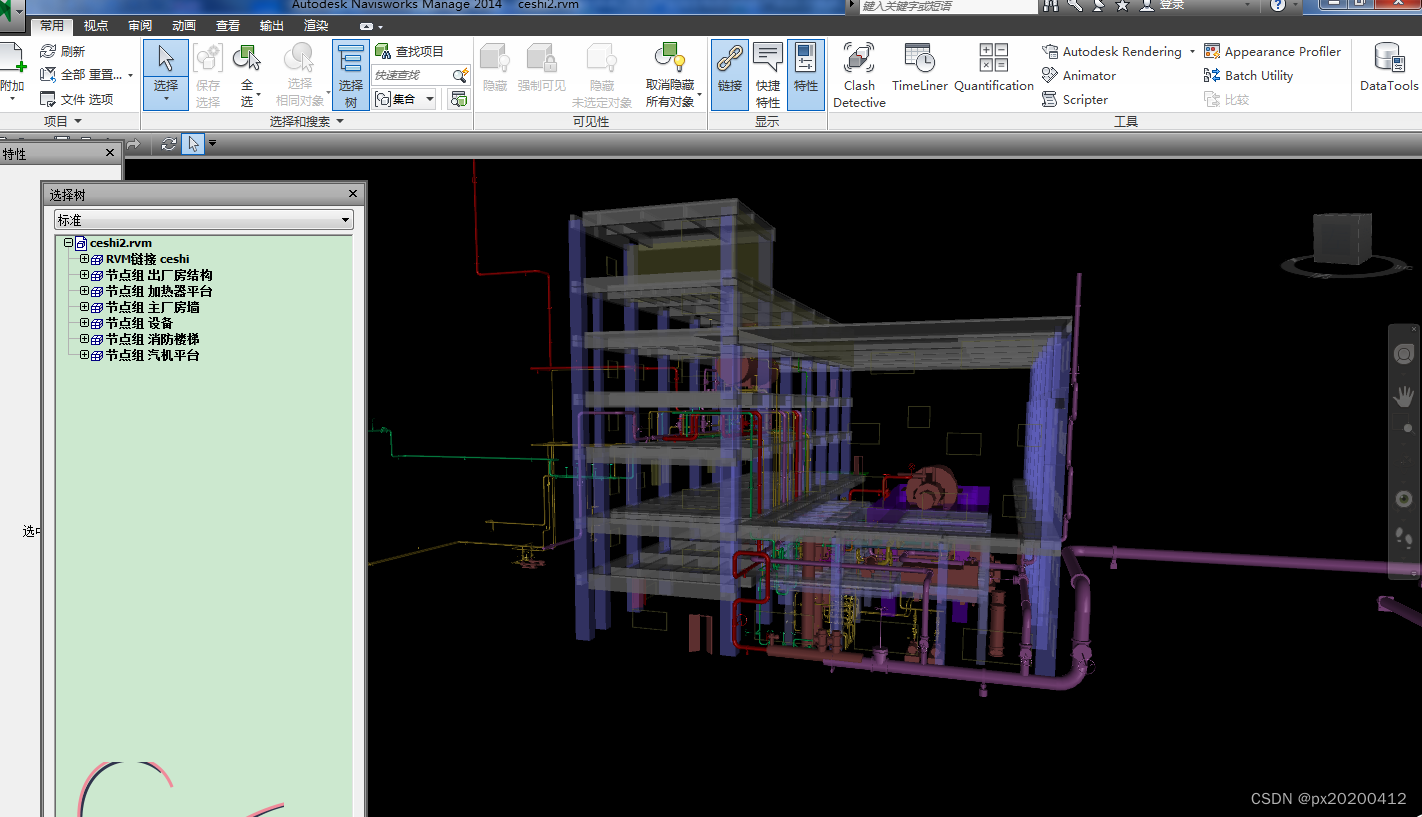Open the 标准 dropdown in selection tree
Image resolution: width=1422 pixels, height=817 pixels.
(x=345, y=219)
